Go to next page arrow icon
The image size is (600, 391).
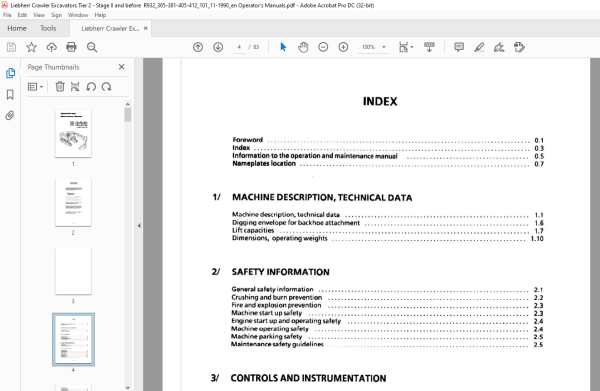coord(218,47)
